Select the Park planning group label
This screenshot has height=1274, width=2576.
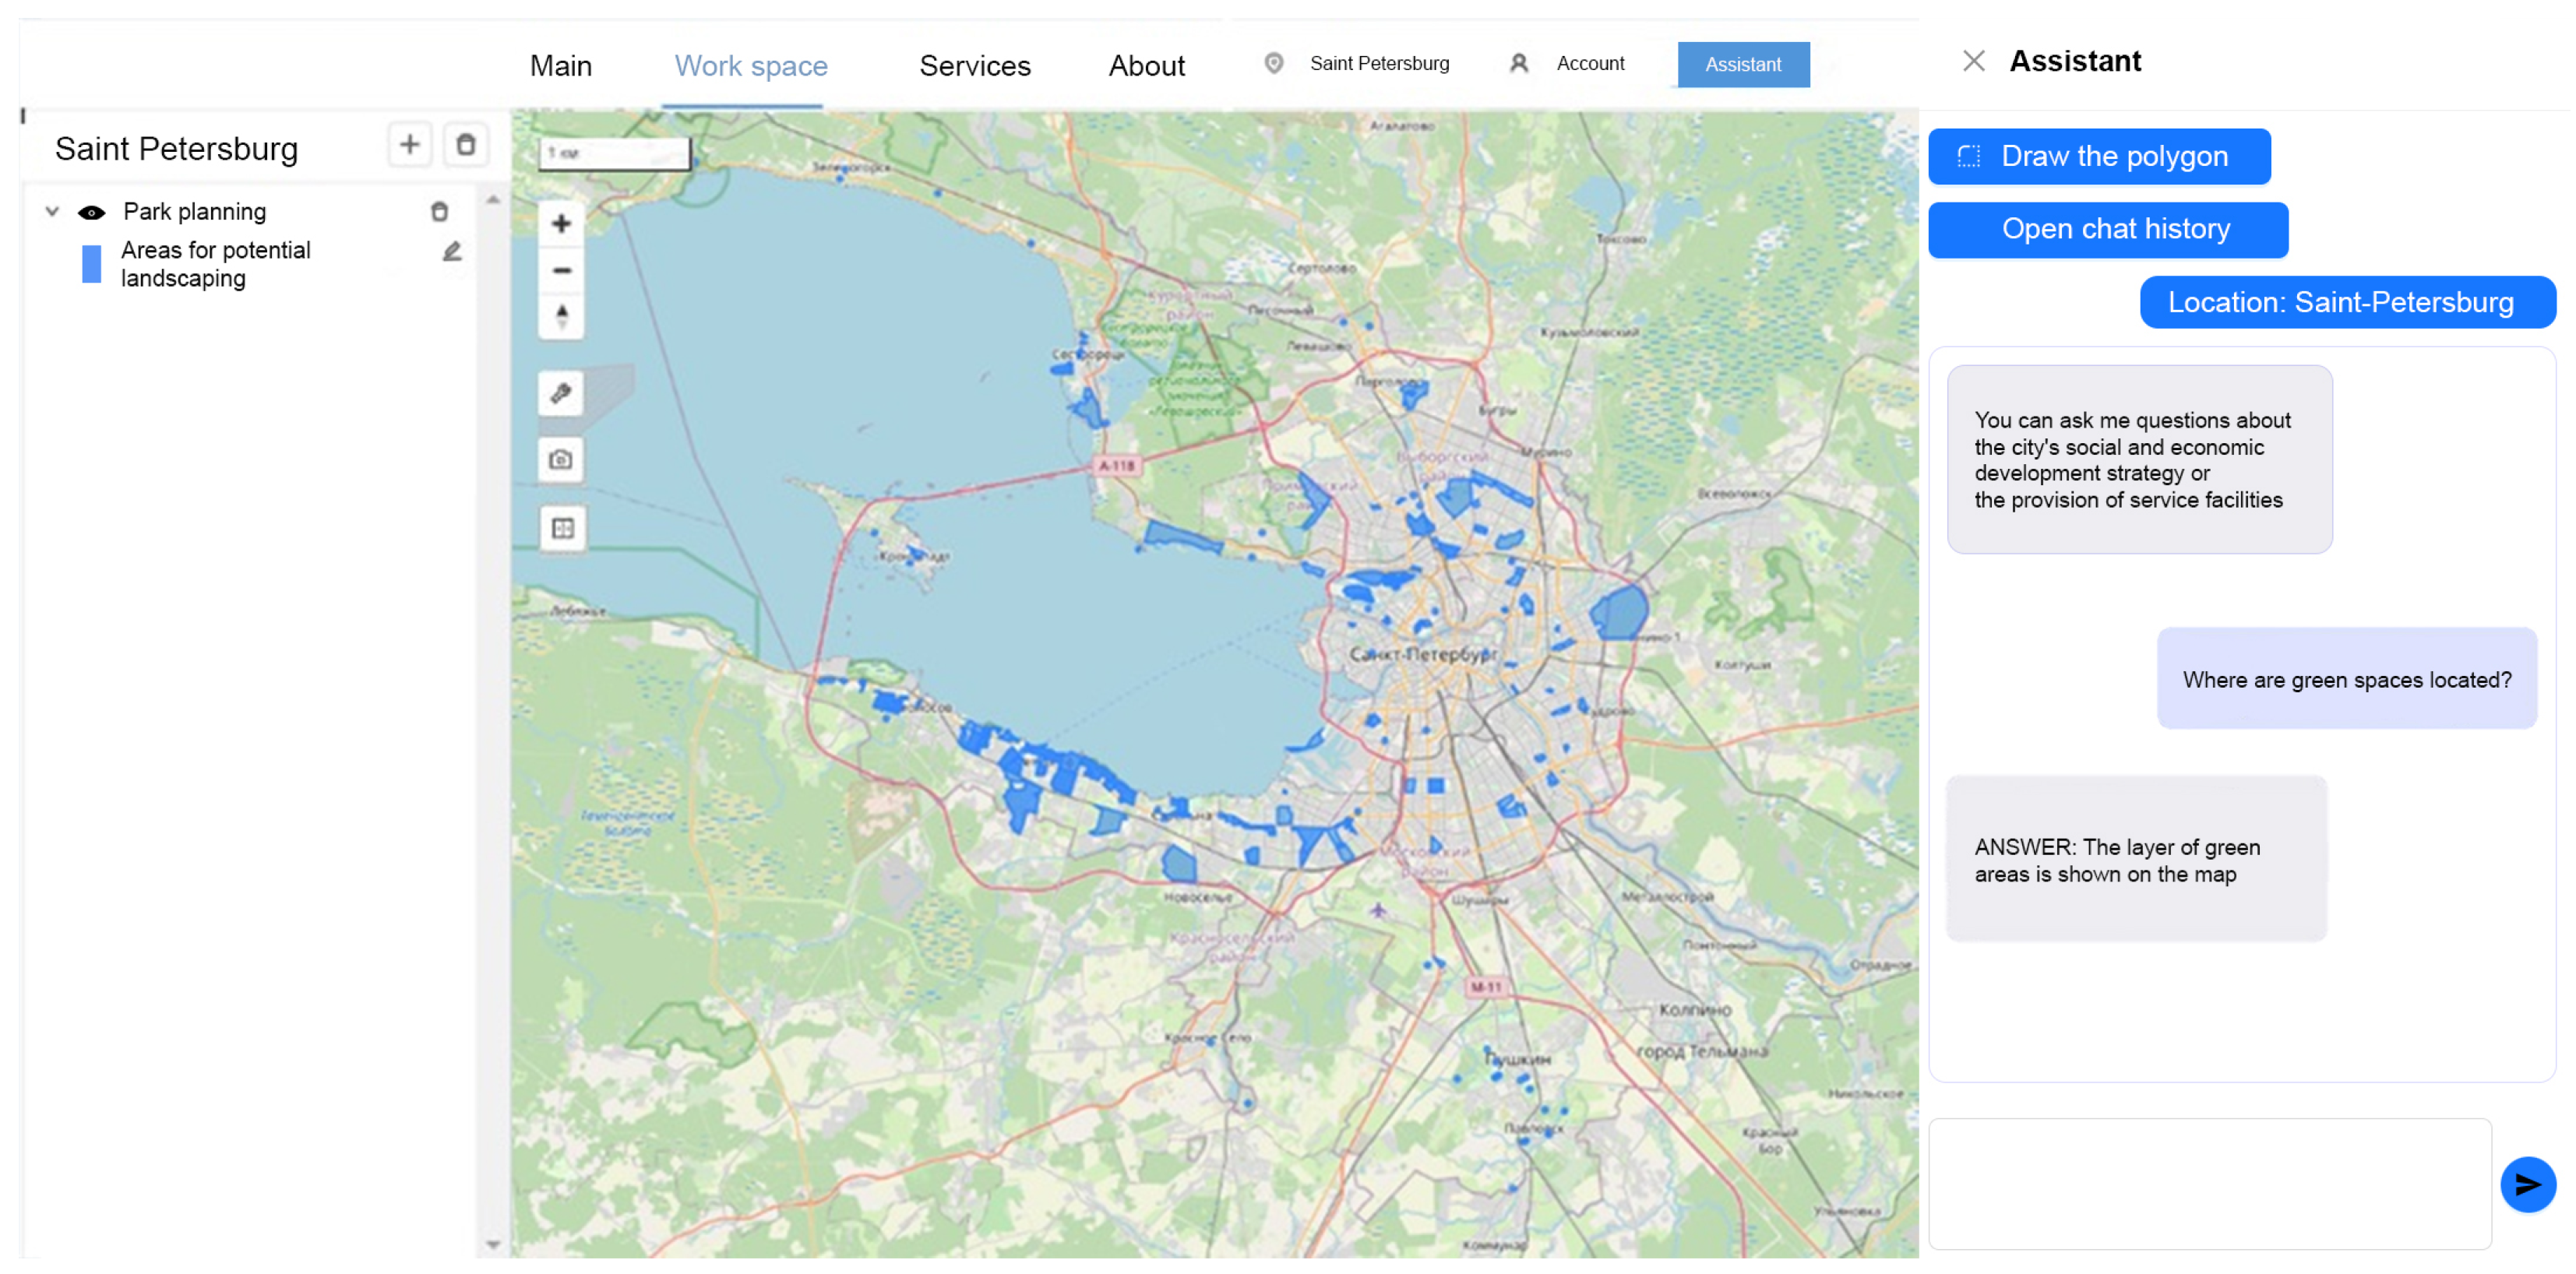pyautogui.click(x=194, y=212)
